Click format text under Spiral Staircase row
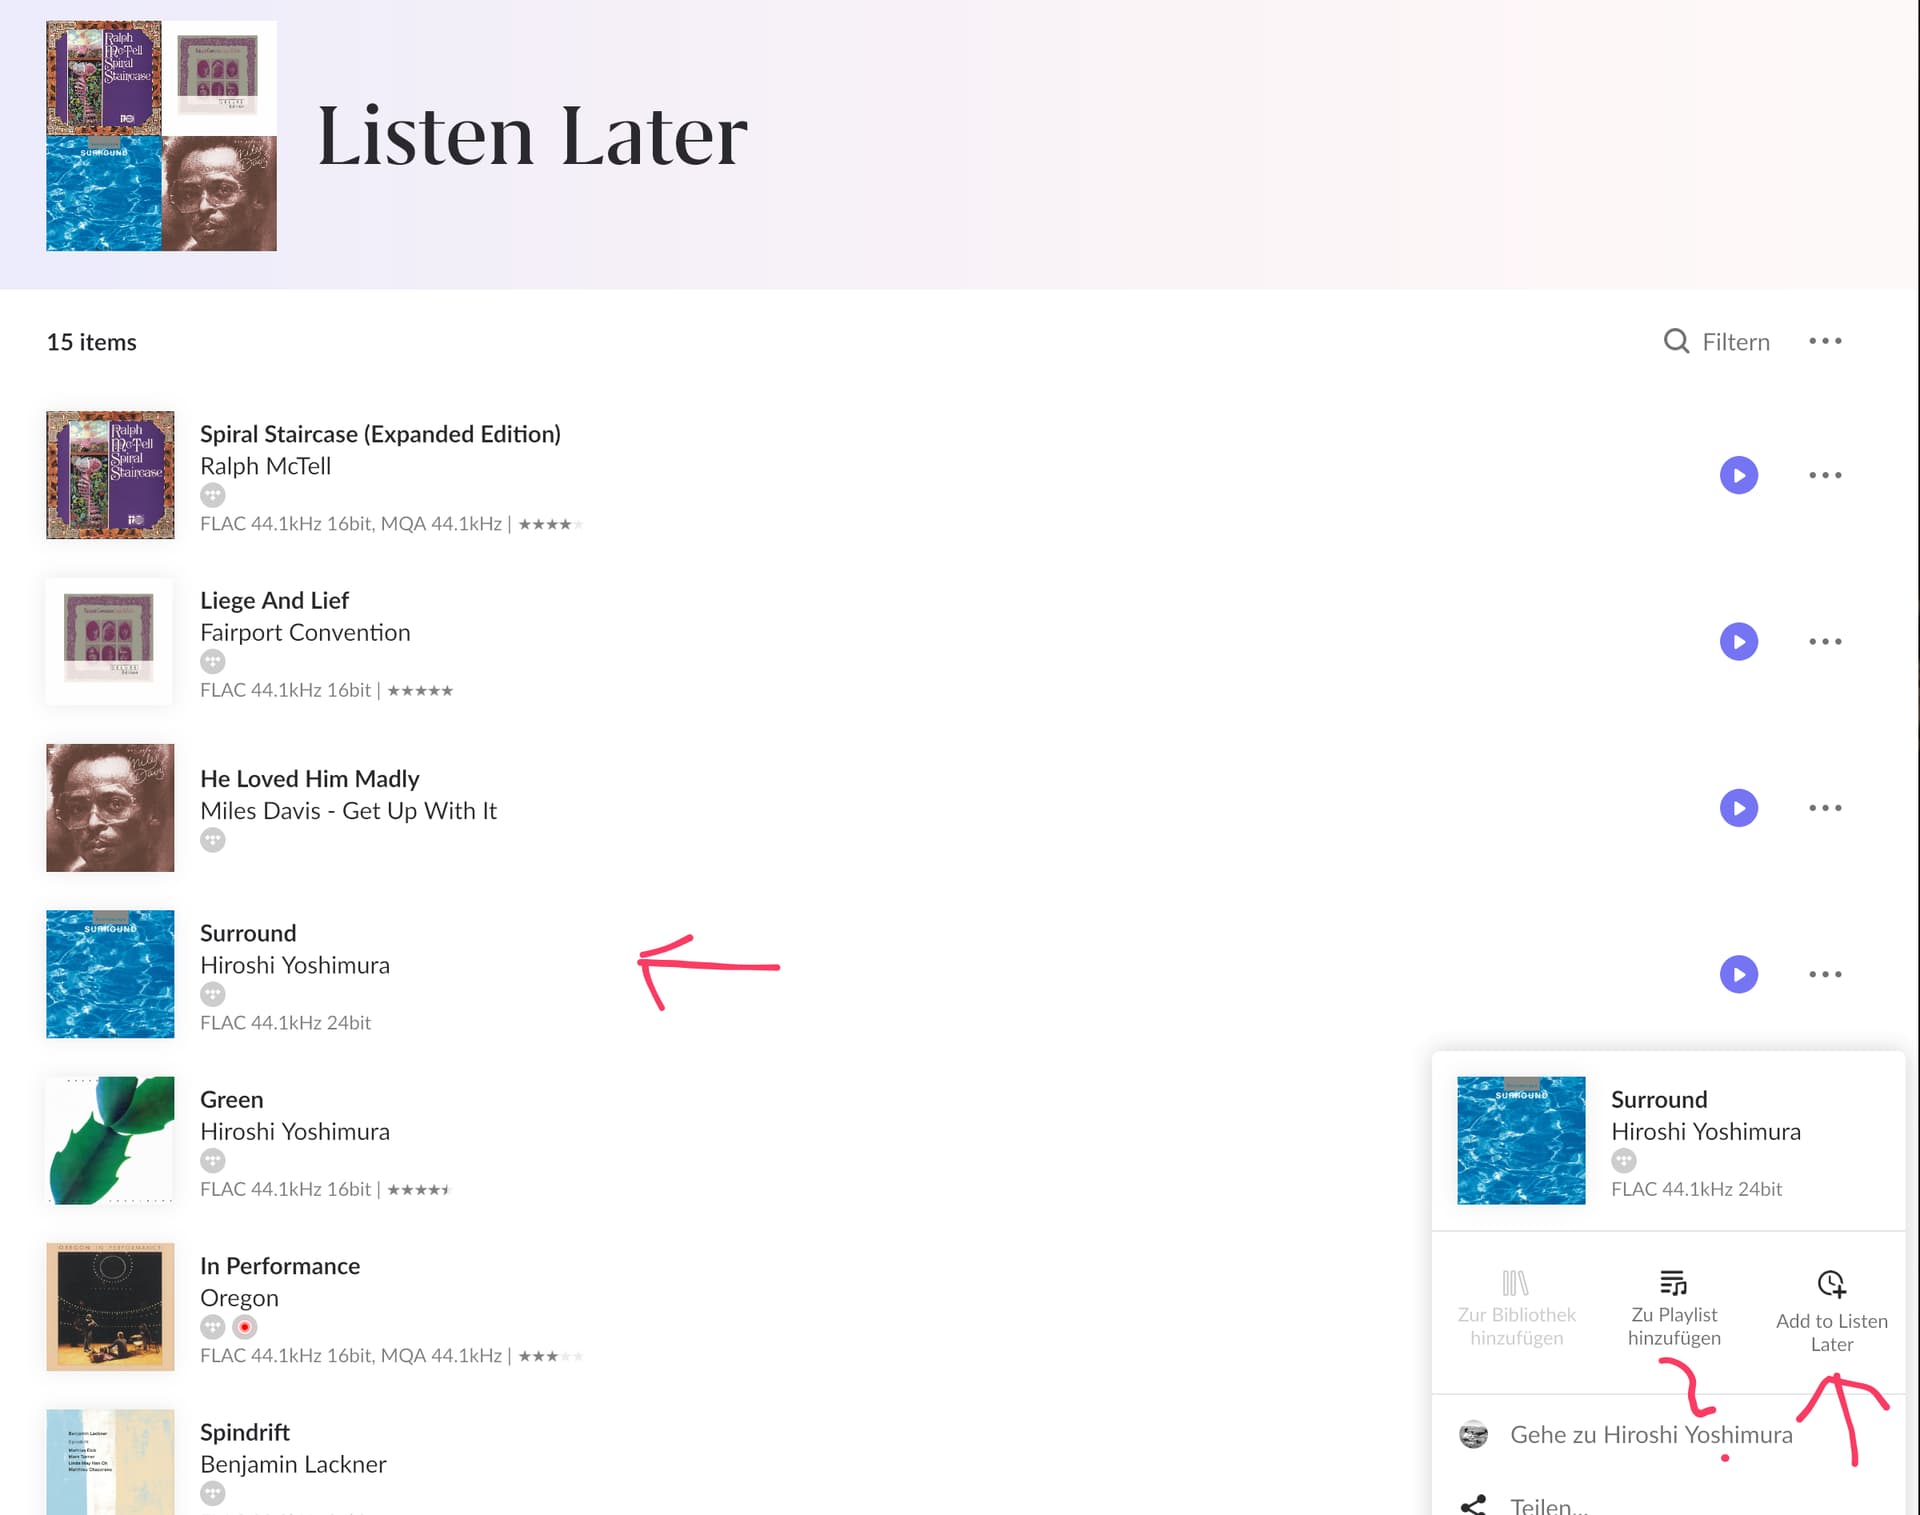This screenshot has width=1920, height=1515. 351,524
